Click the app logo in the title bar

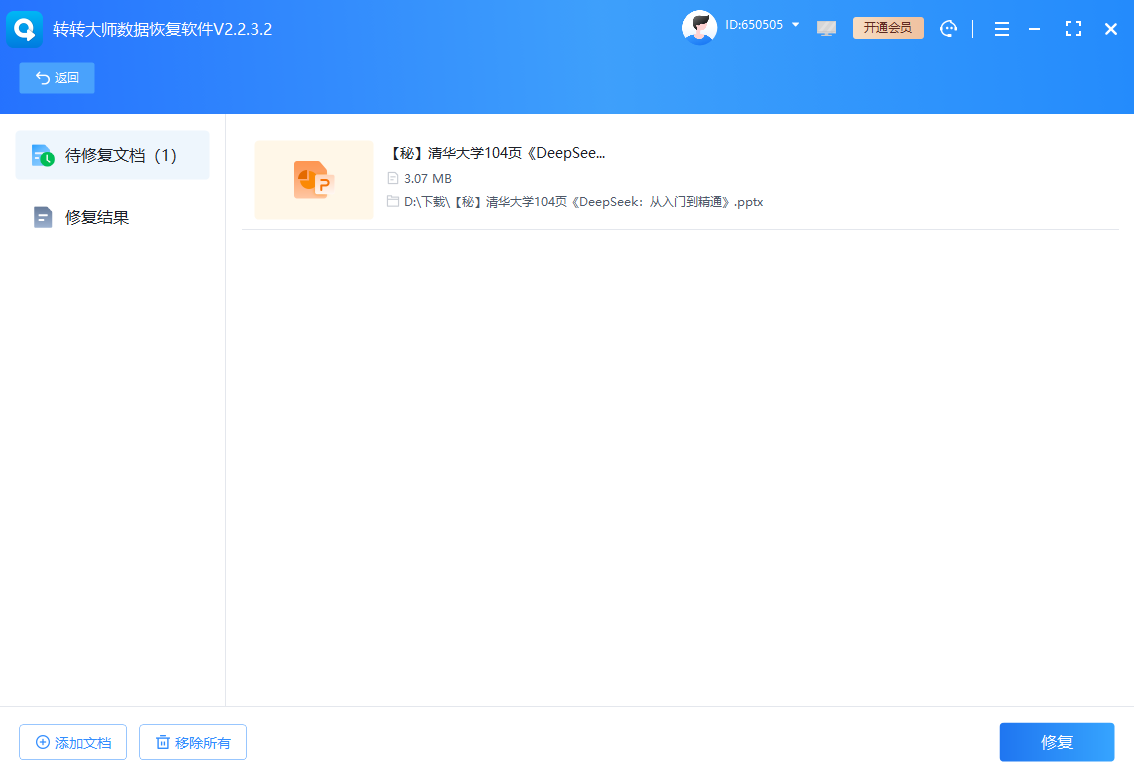pyautogui.click(x=24, y=28)
